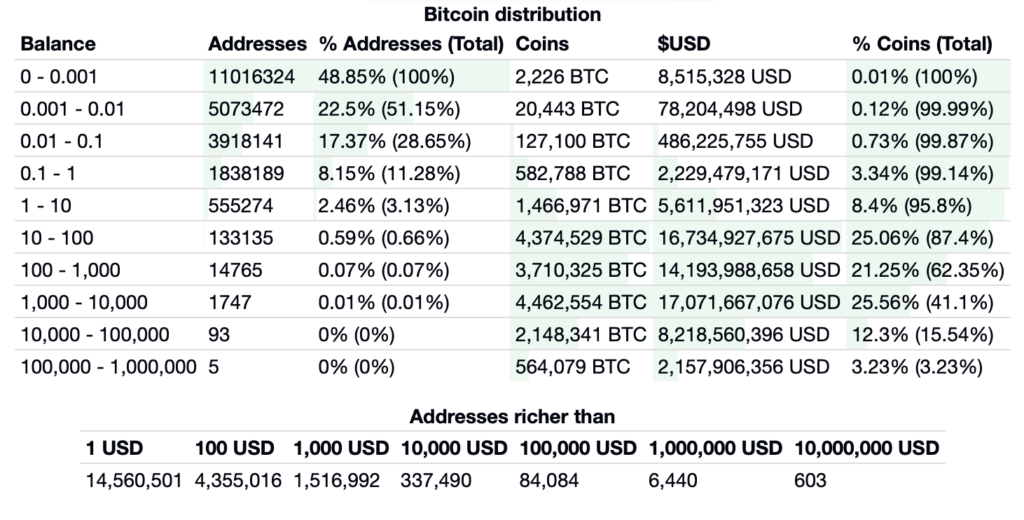Click the % Addresses (Total) header
Screen dimensions: 1024x520
pos(410,44)
